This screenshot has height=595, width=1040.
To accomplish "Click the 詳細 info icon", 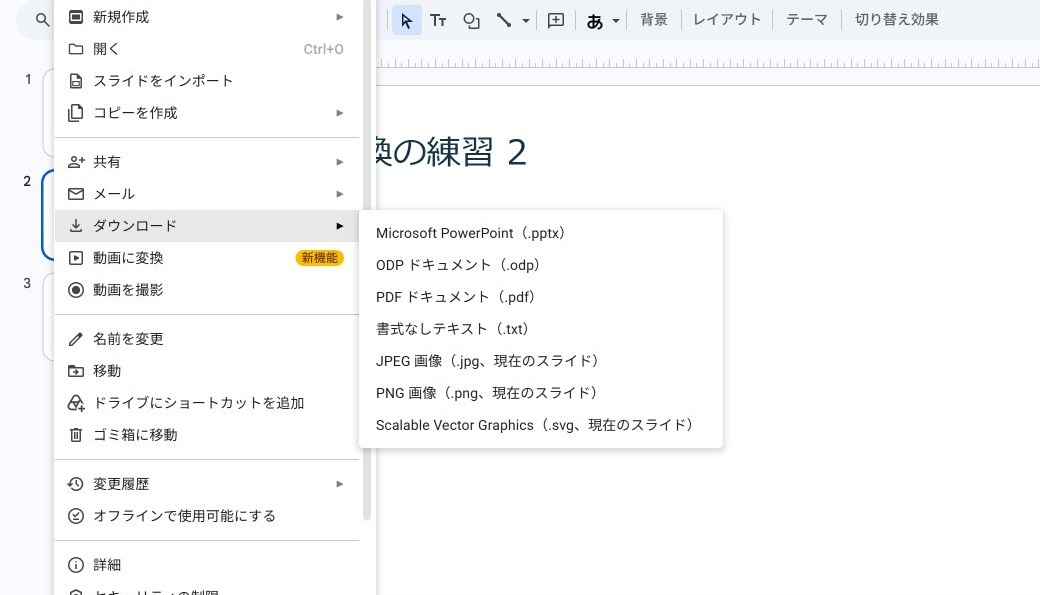I will pyautogui.click(x=76, y=565).
